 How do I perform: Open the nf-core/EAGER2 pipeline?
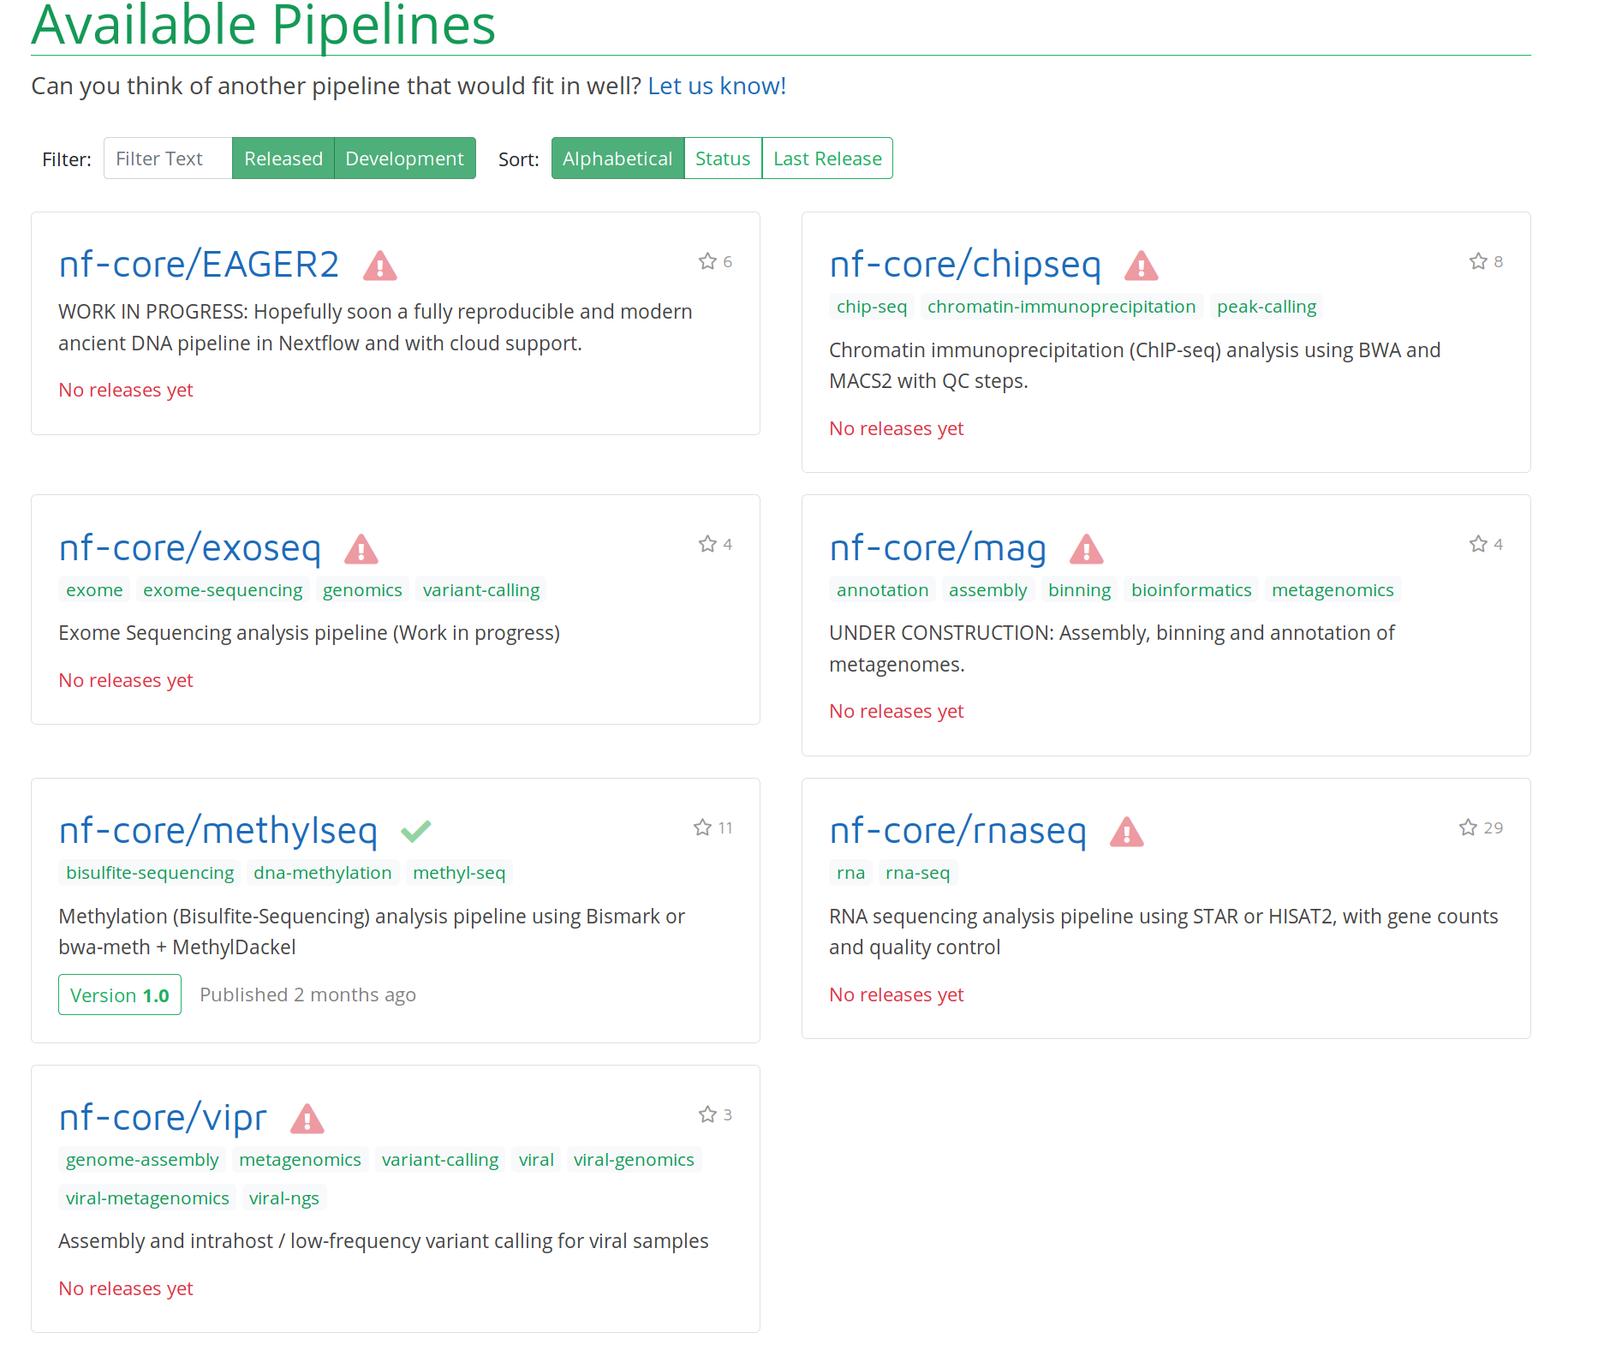coord(199,264)
